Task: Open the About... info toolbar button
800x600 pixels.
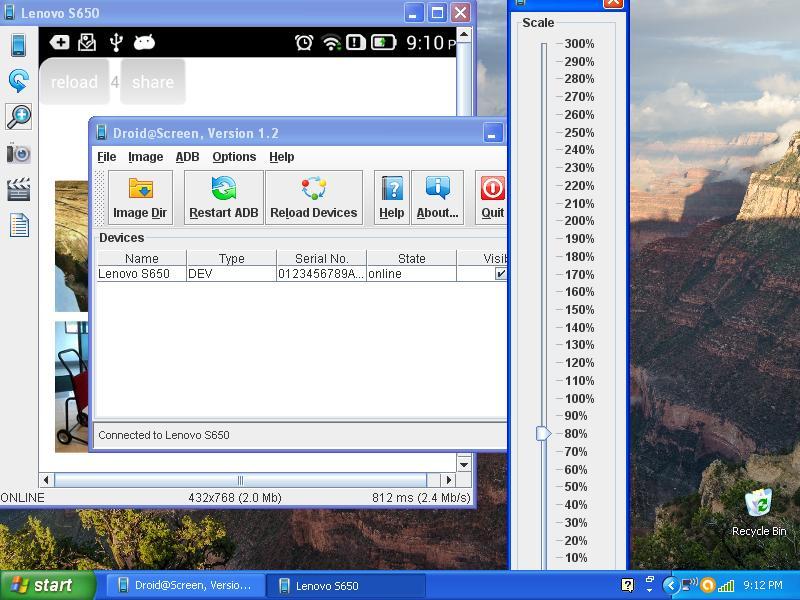Action: (437, 198)
